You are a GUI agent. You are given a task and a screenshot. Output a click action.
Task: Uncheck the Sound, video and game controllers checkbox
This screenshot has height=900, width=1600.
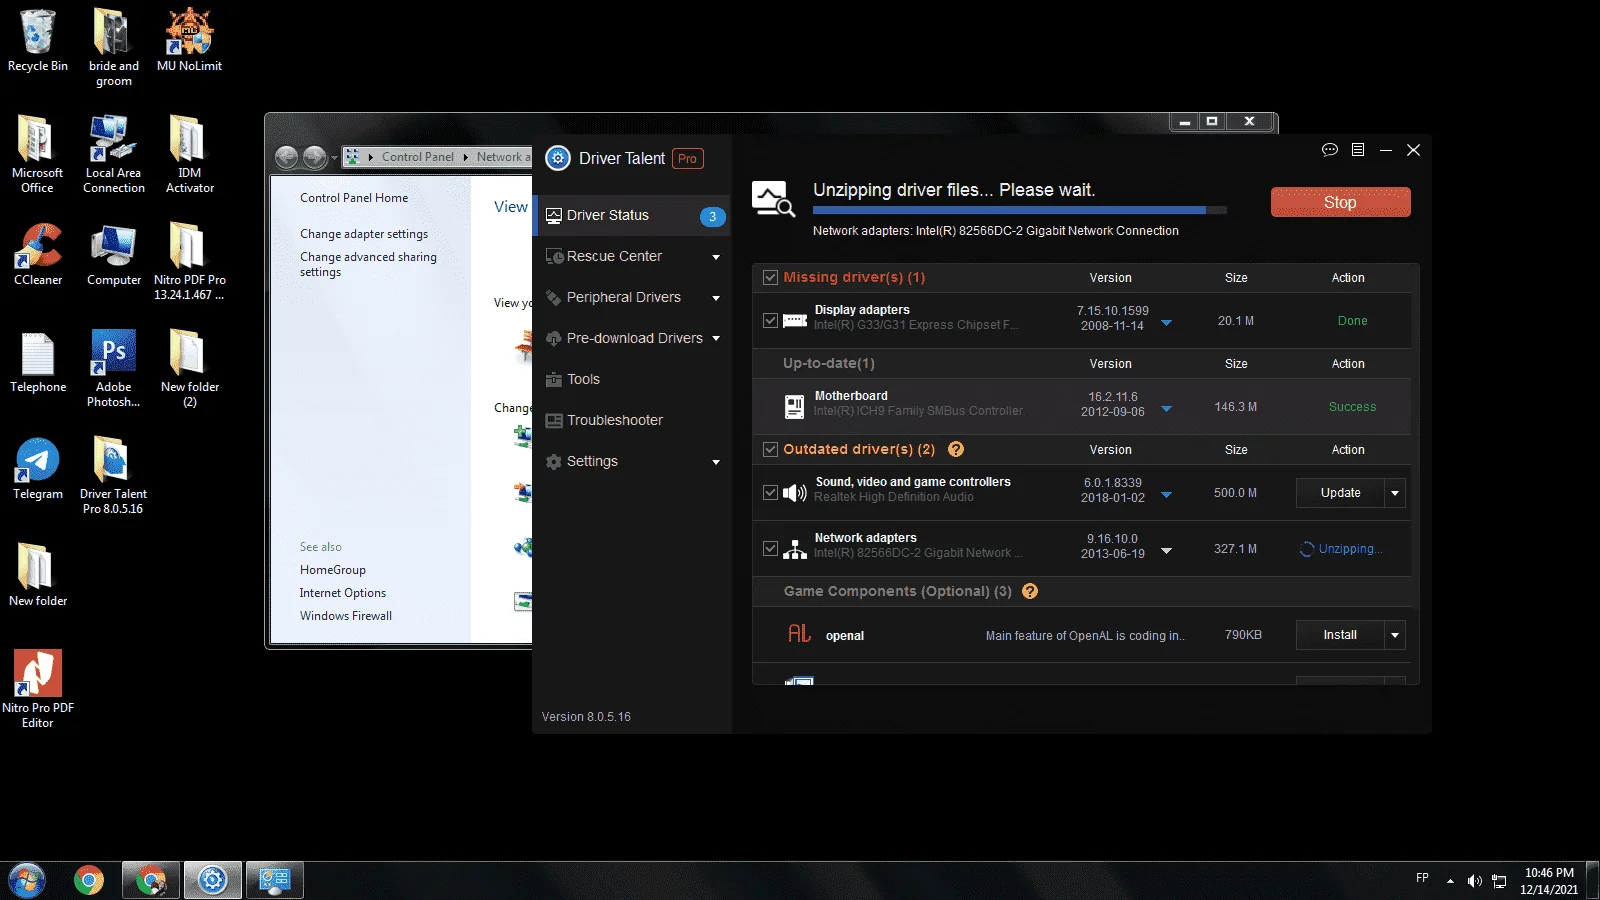770,492
